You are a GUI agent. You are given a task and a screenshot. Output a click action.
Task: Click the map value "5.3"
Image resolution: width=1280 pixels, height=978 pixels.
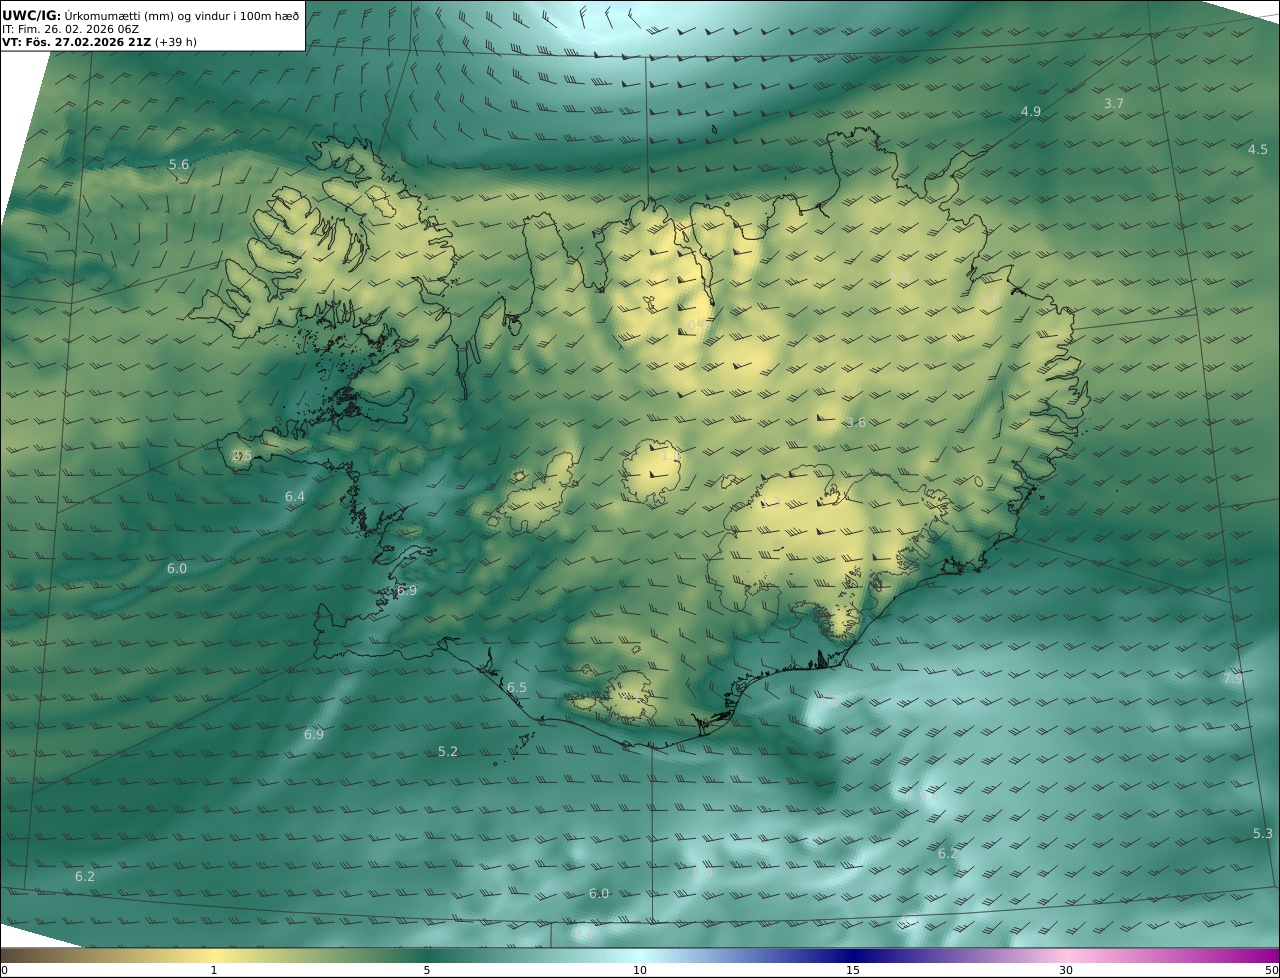pyautogui.click(x=1263, y=833)
